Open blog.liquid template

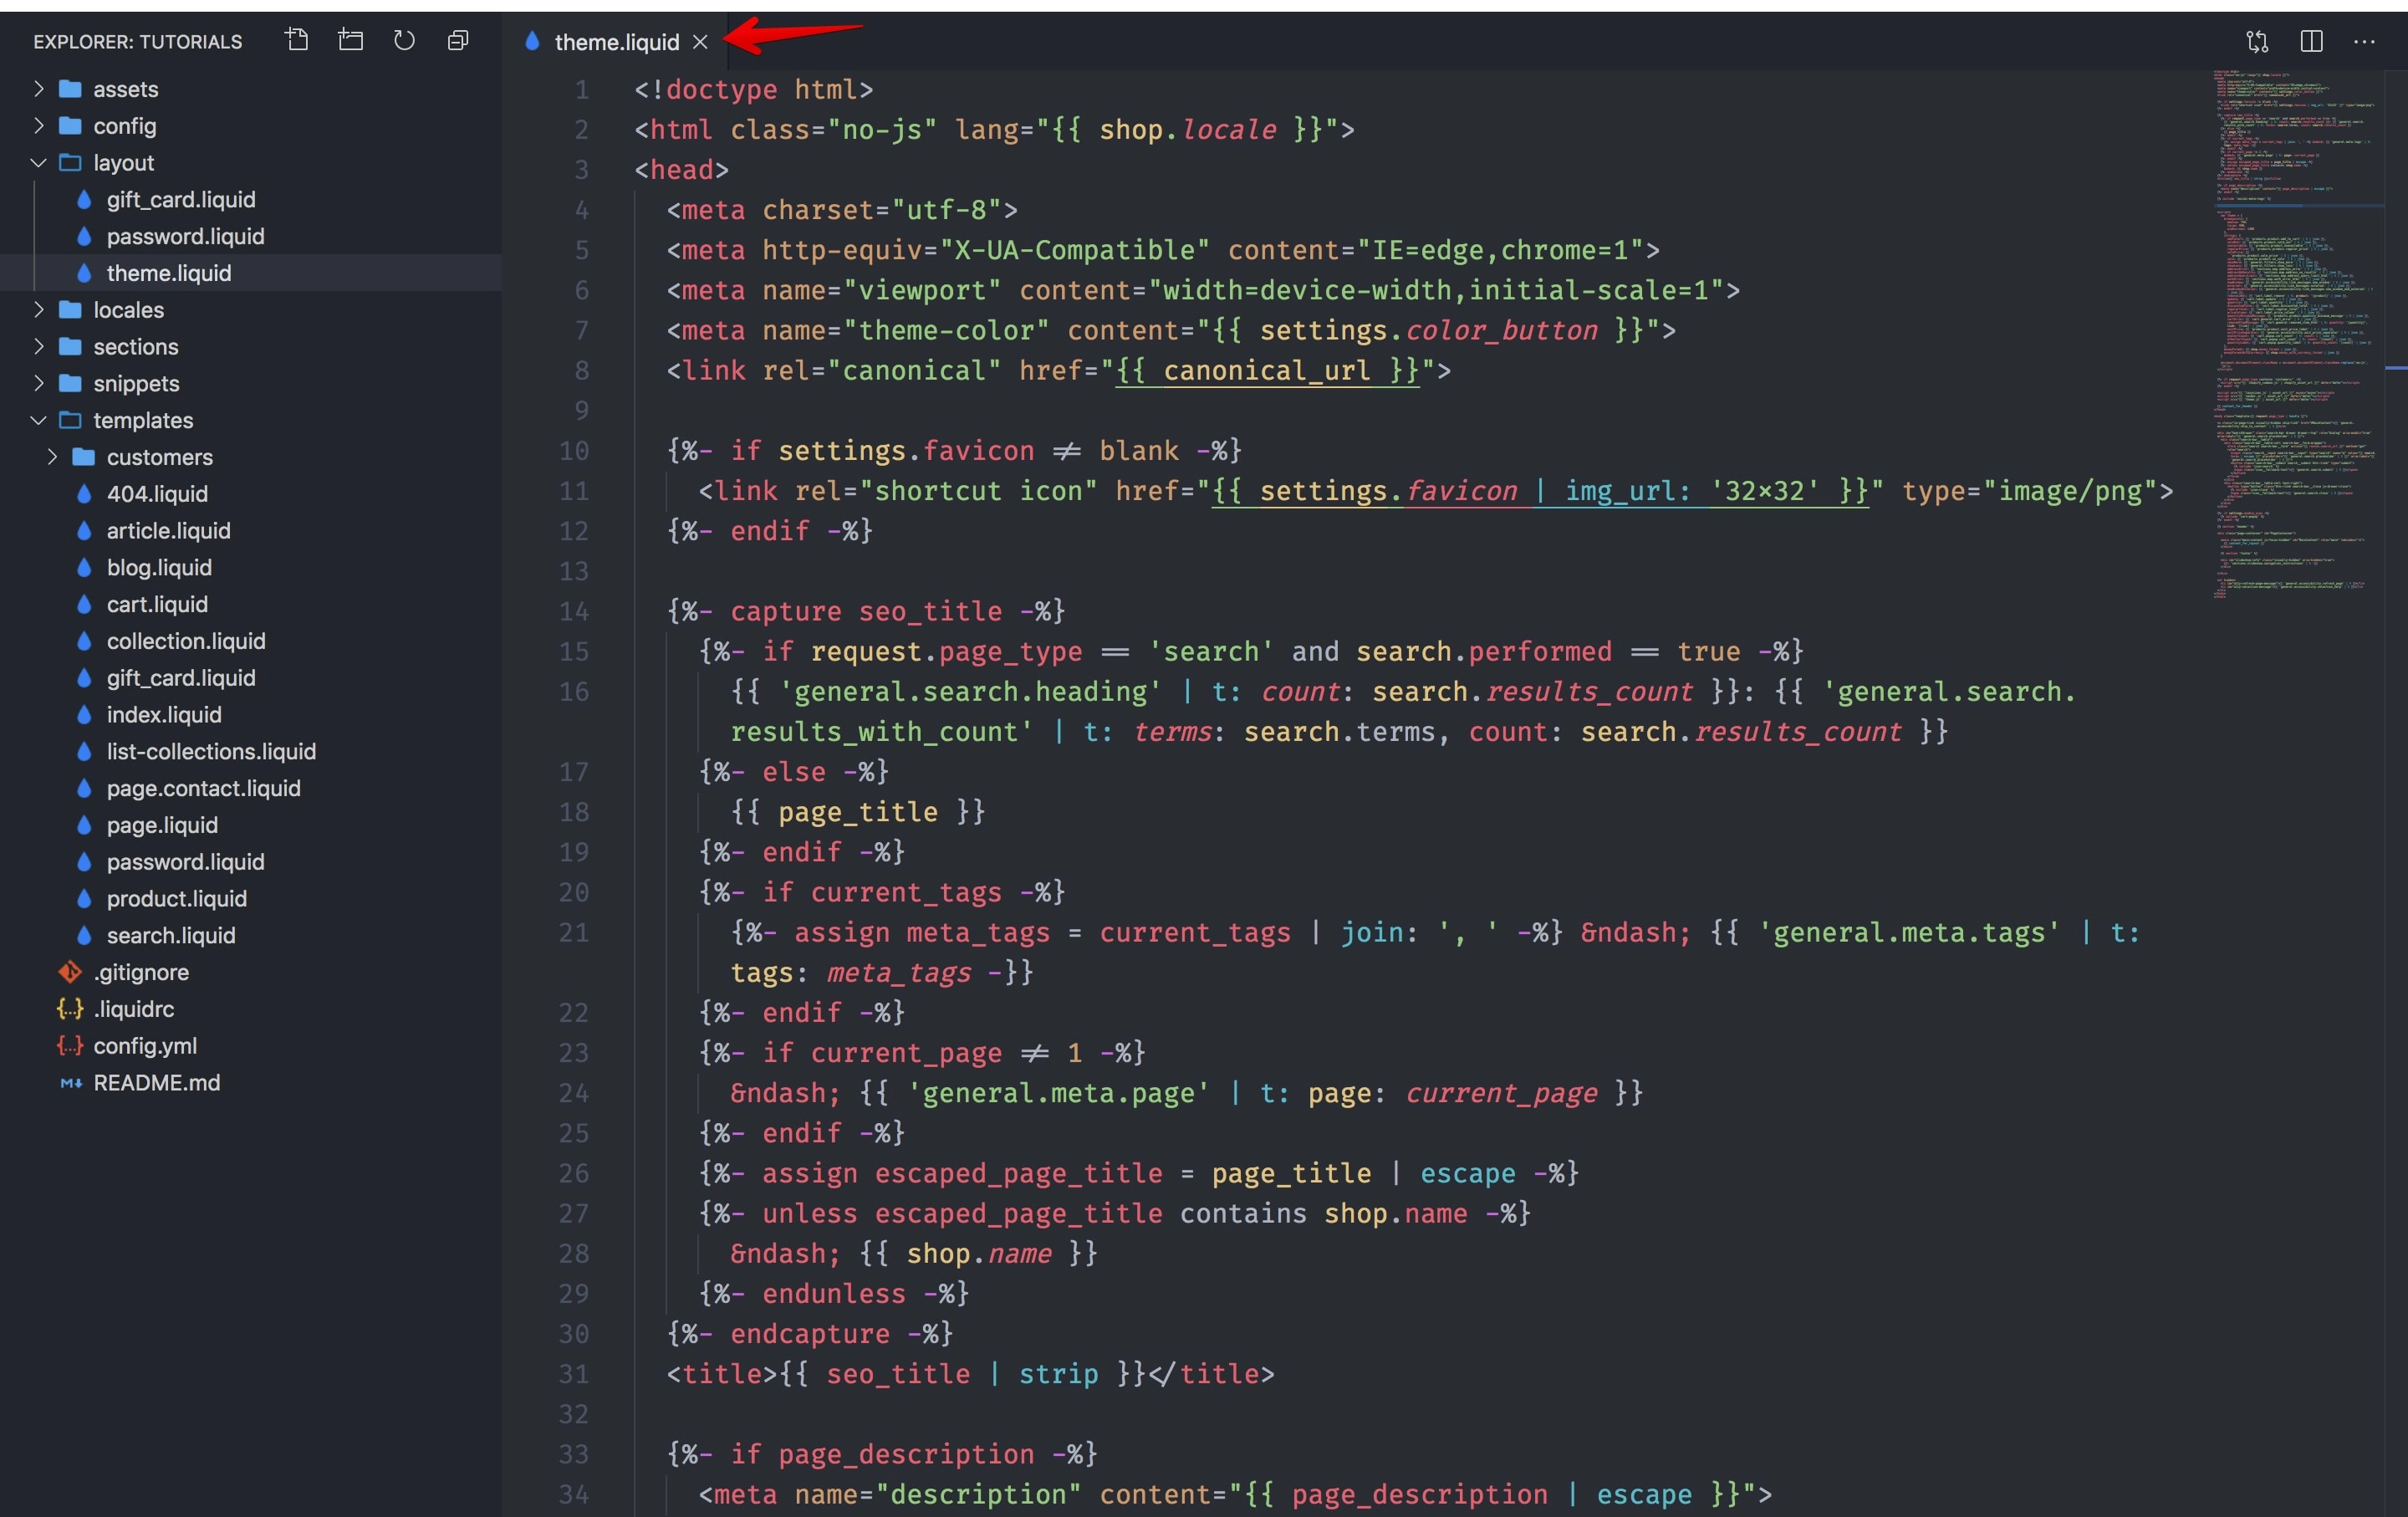pyautogui.click(x=250, y=567)
